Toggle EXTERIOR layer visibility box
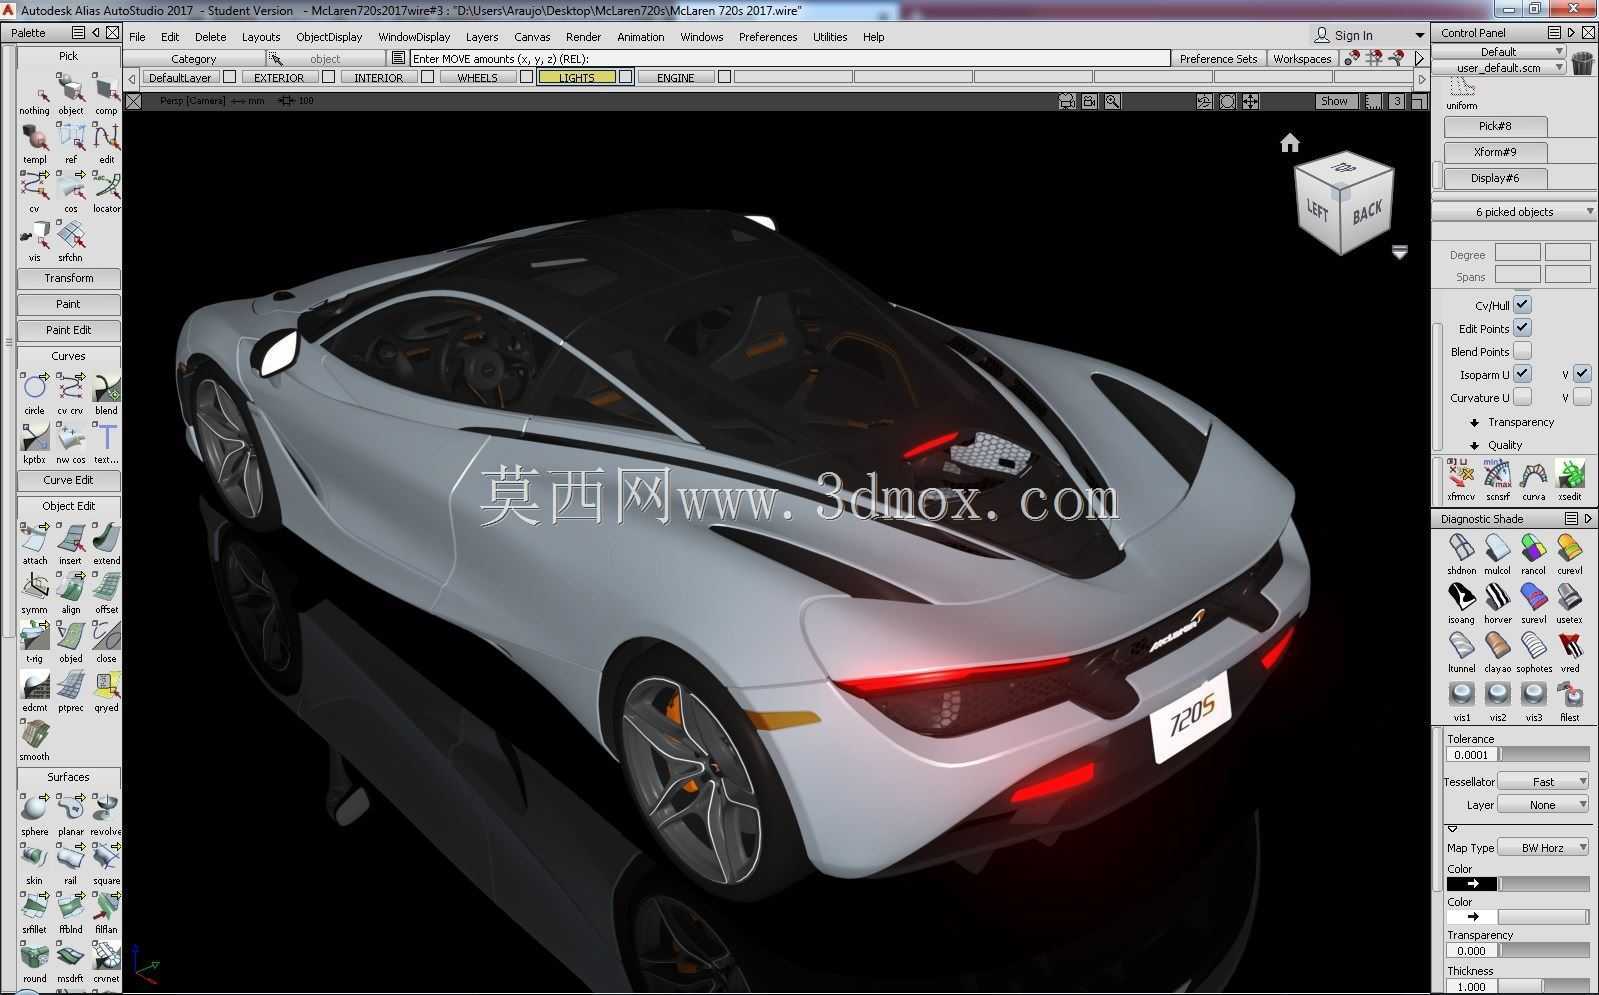The image size is (1599, 995). (x=328, y=77)
